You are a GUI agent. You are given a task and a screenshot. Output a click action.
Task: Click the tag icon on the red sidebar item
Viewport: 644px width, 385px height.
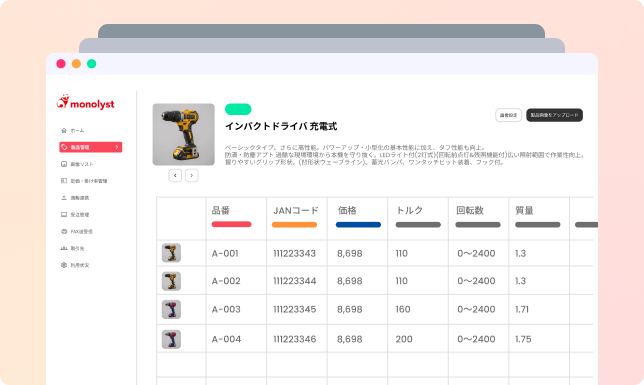(64, 147)
